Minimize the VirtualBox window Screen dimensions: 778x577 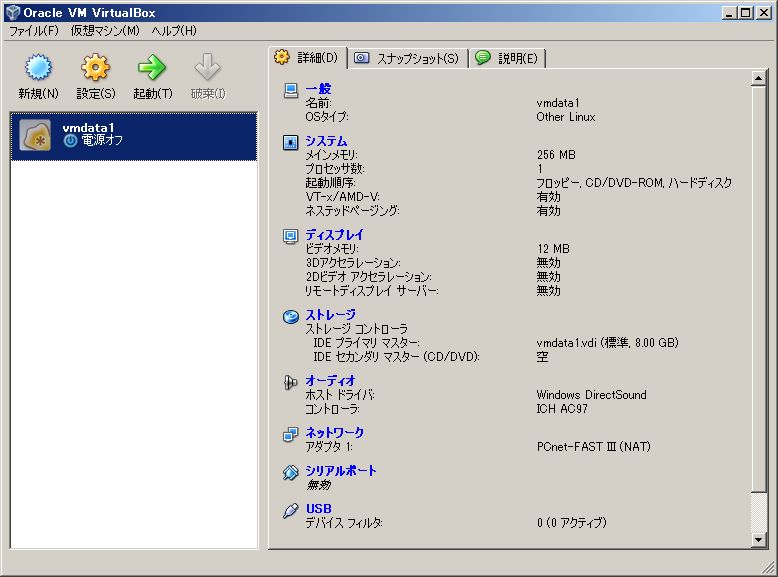point(729,12)
